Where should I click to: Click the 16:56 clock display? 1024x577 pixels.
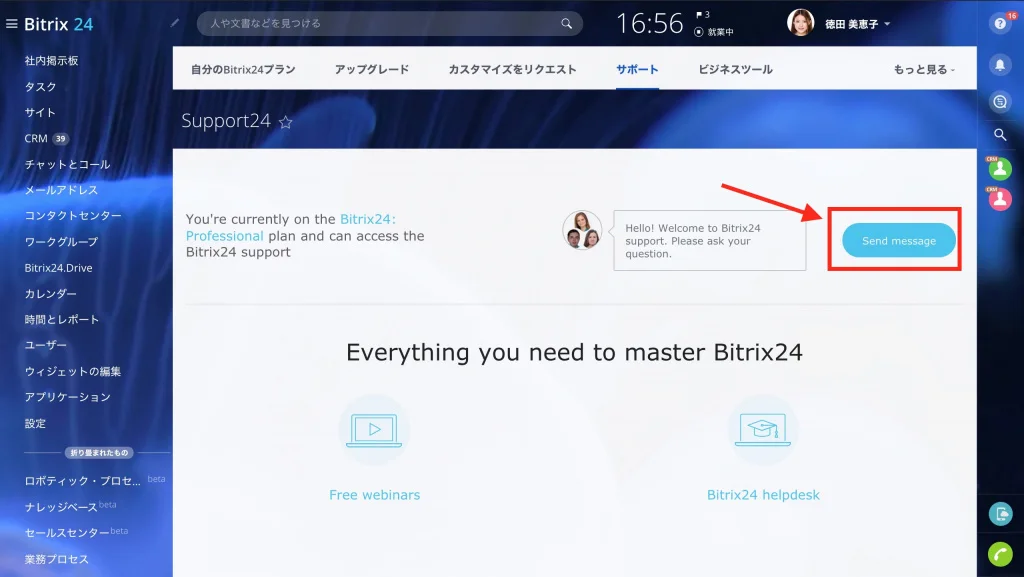(x=650, y=24)
